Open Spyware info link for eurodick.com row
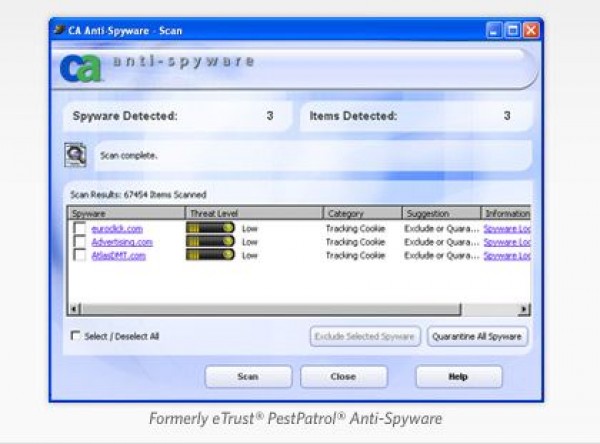600x444 pixels. [507, 229]
